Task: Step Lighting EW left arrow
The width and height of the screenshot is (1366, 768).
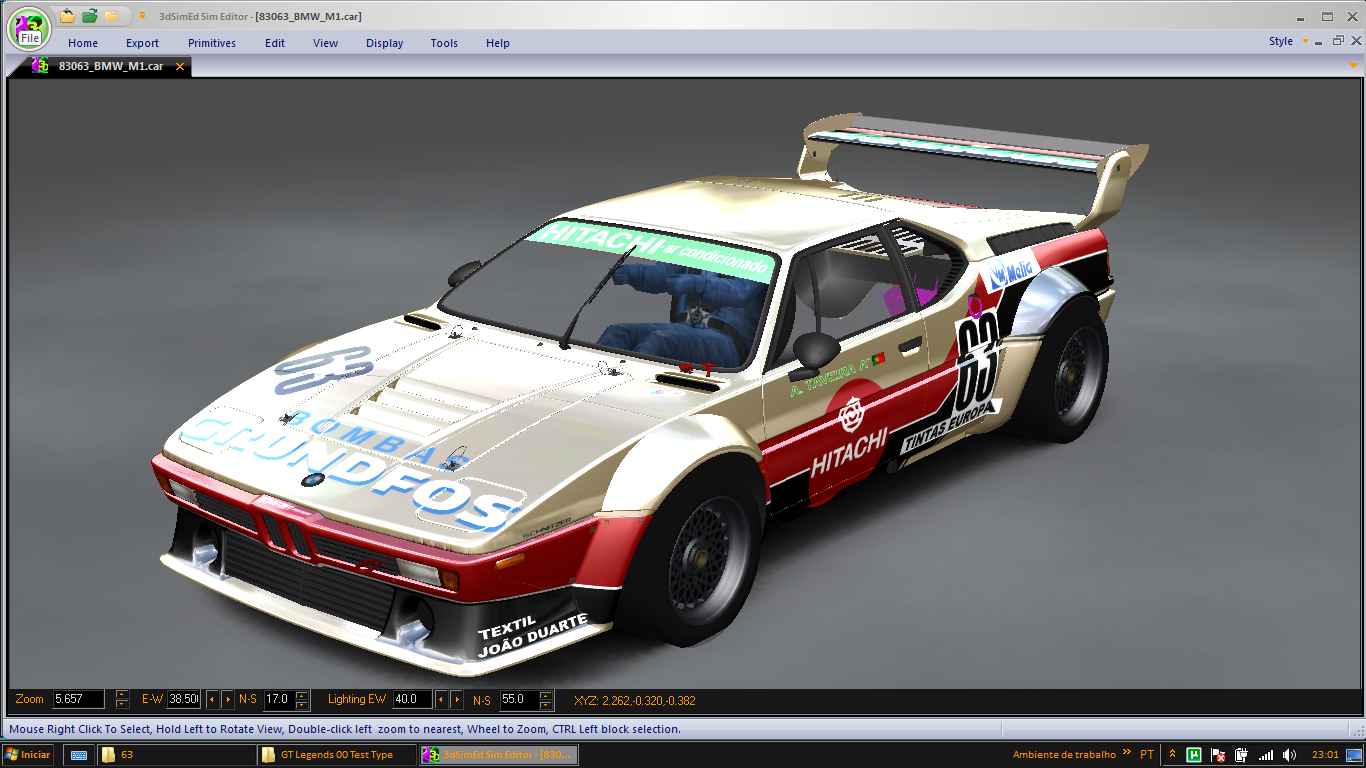Action: [x=441, y=700]
